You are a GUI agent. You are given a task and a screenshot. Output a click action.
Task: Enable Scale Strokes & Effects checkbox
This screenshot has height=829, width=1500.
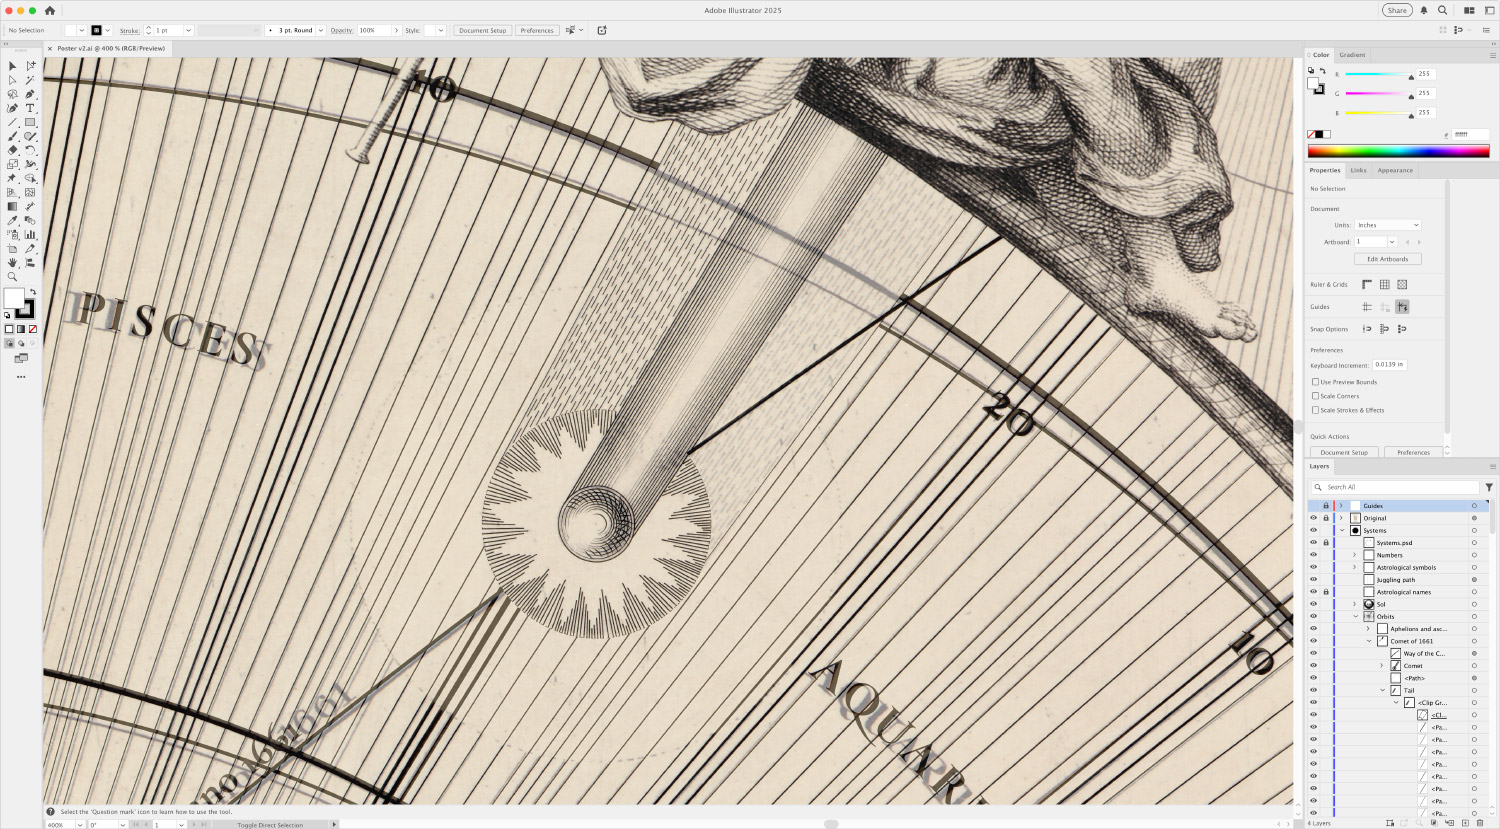1315,410
